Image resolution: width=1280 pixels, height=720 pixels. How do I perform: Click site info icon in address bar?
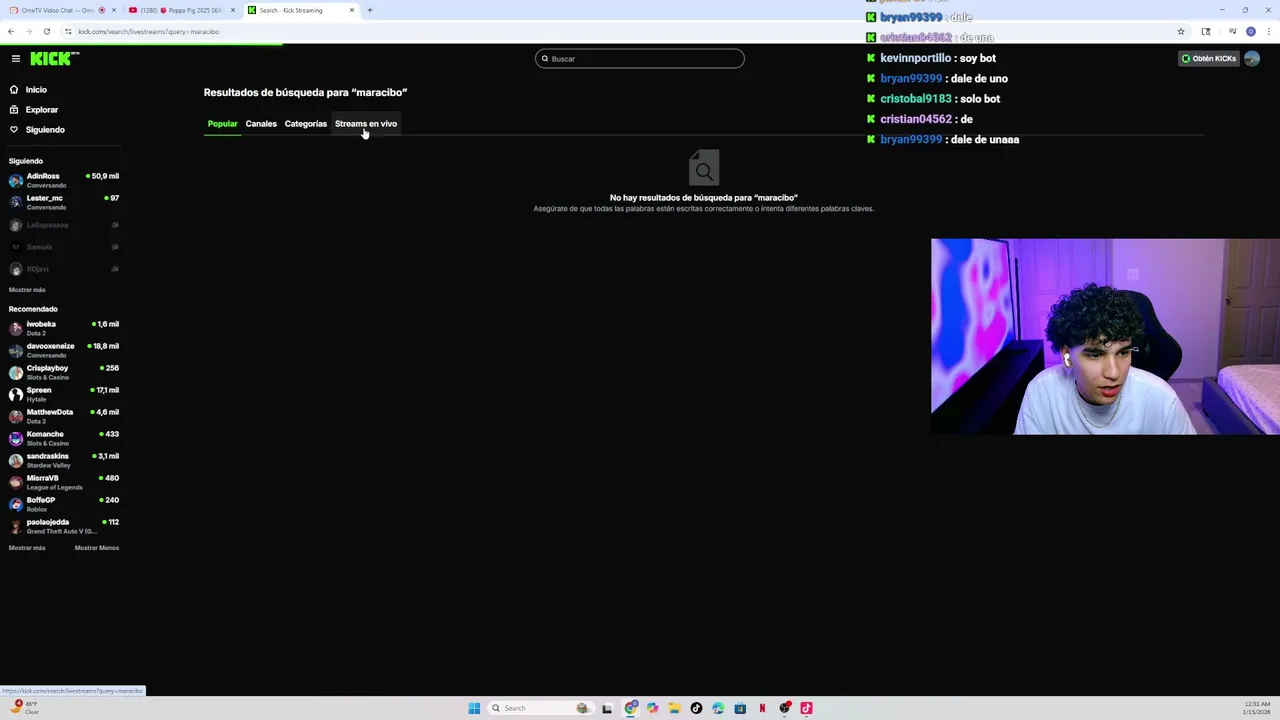tap(68, 32)
